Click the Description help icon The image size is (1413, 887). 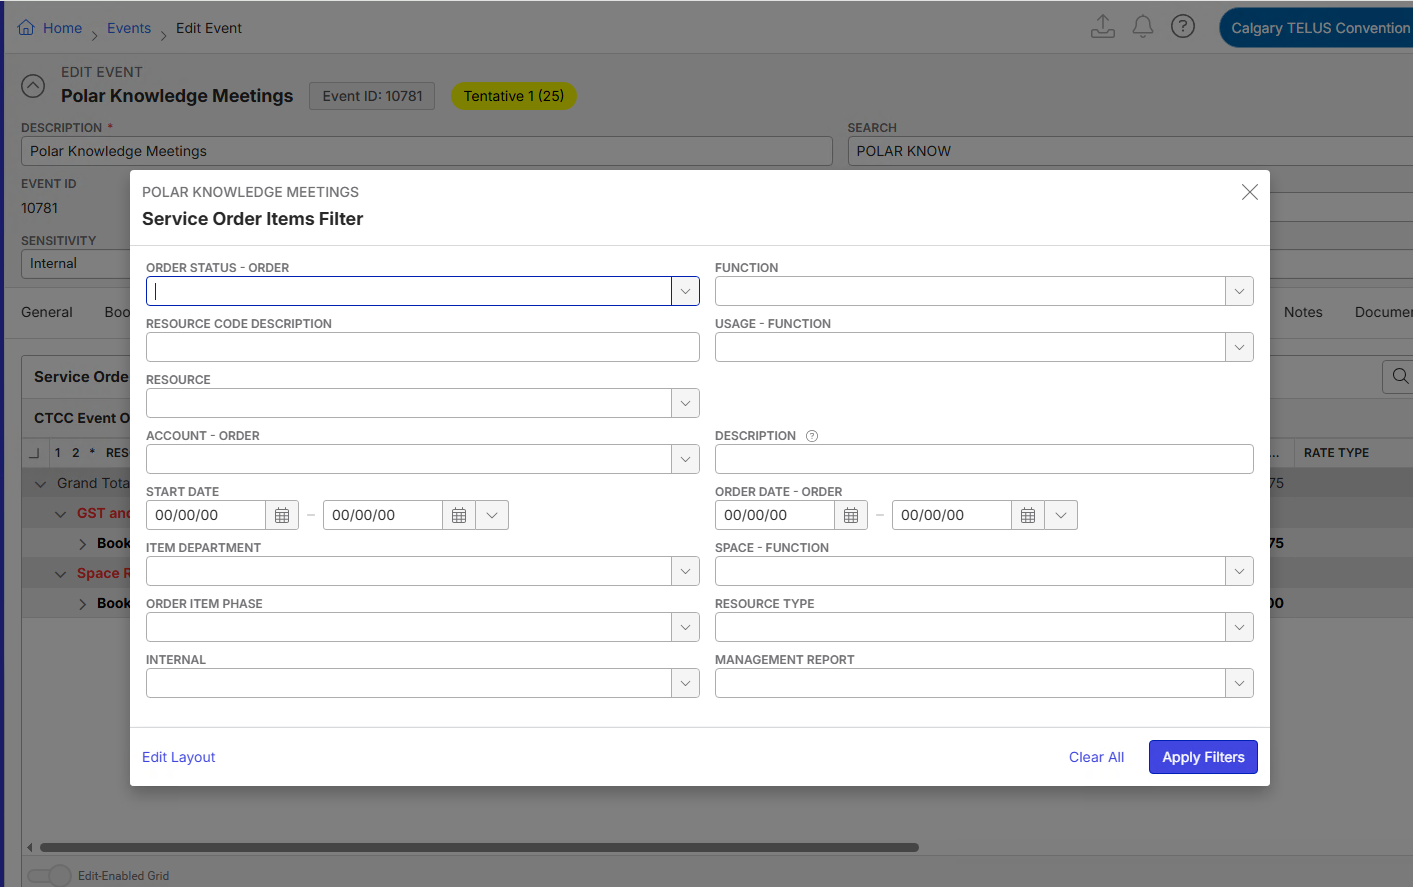click(812, 436)
